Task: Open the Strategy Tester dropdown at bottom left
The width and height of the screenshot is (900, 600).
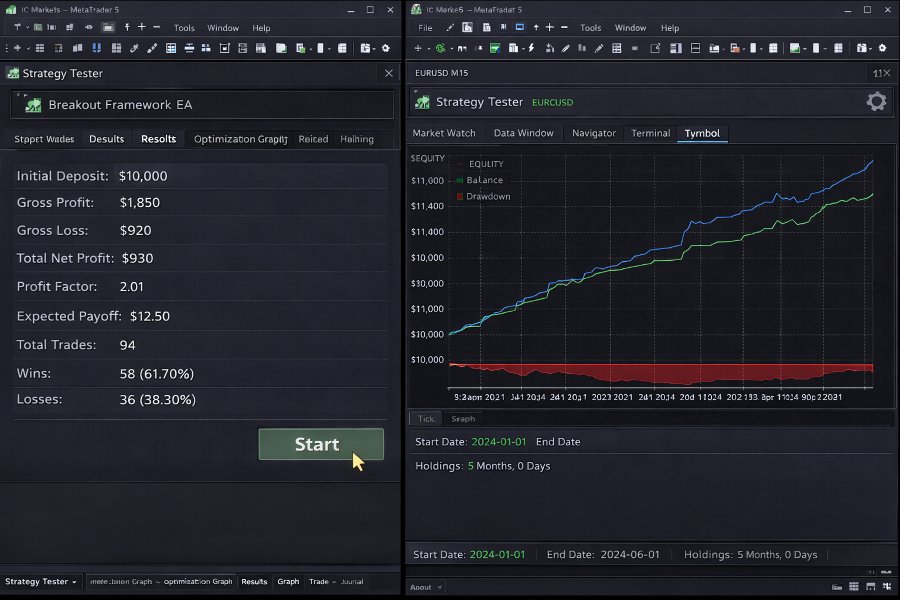Action: [40, 581]
